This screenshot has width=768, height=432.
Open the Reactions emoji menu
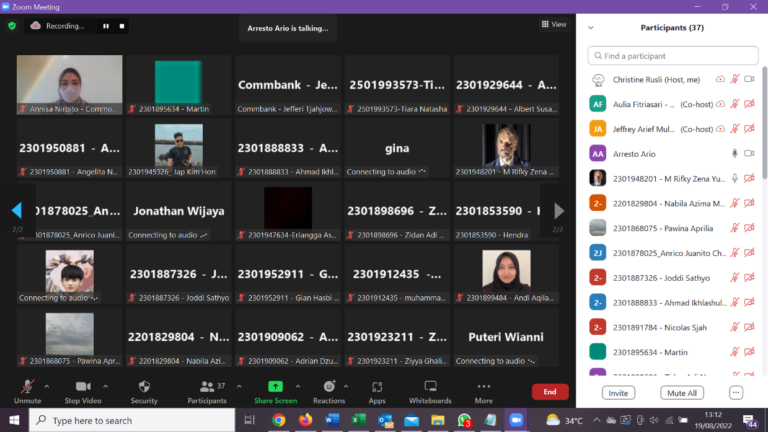coord(329,392)
